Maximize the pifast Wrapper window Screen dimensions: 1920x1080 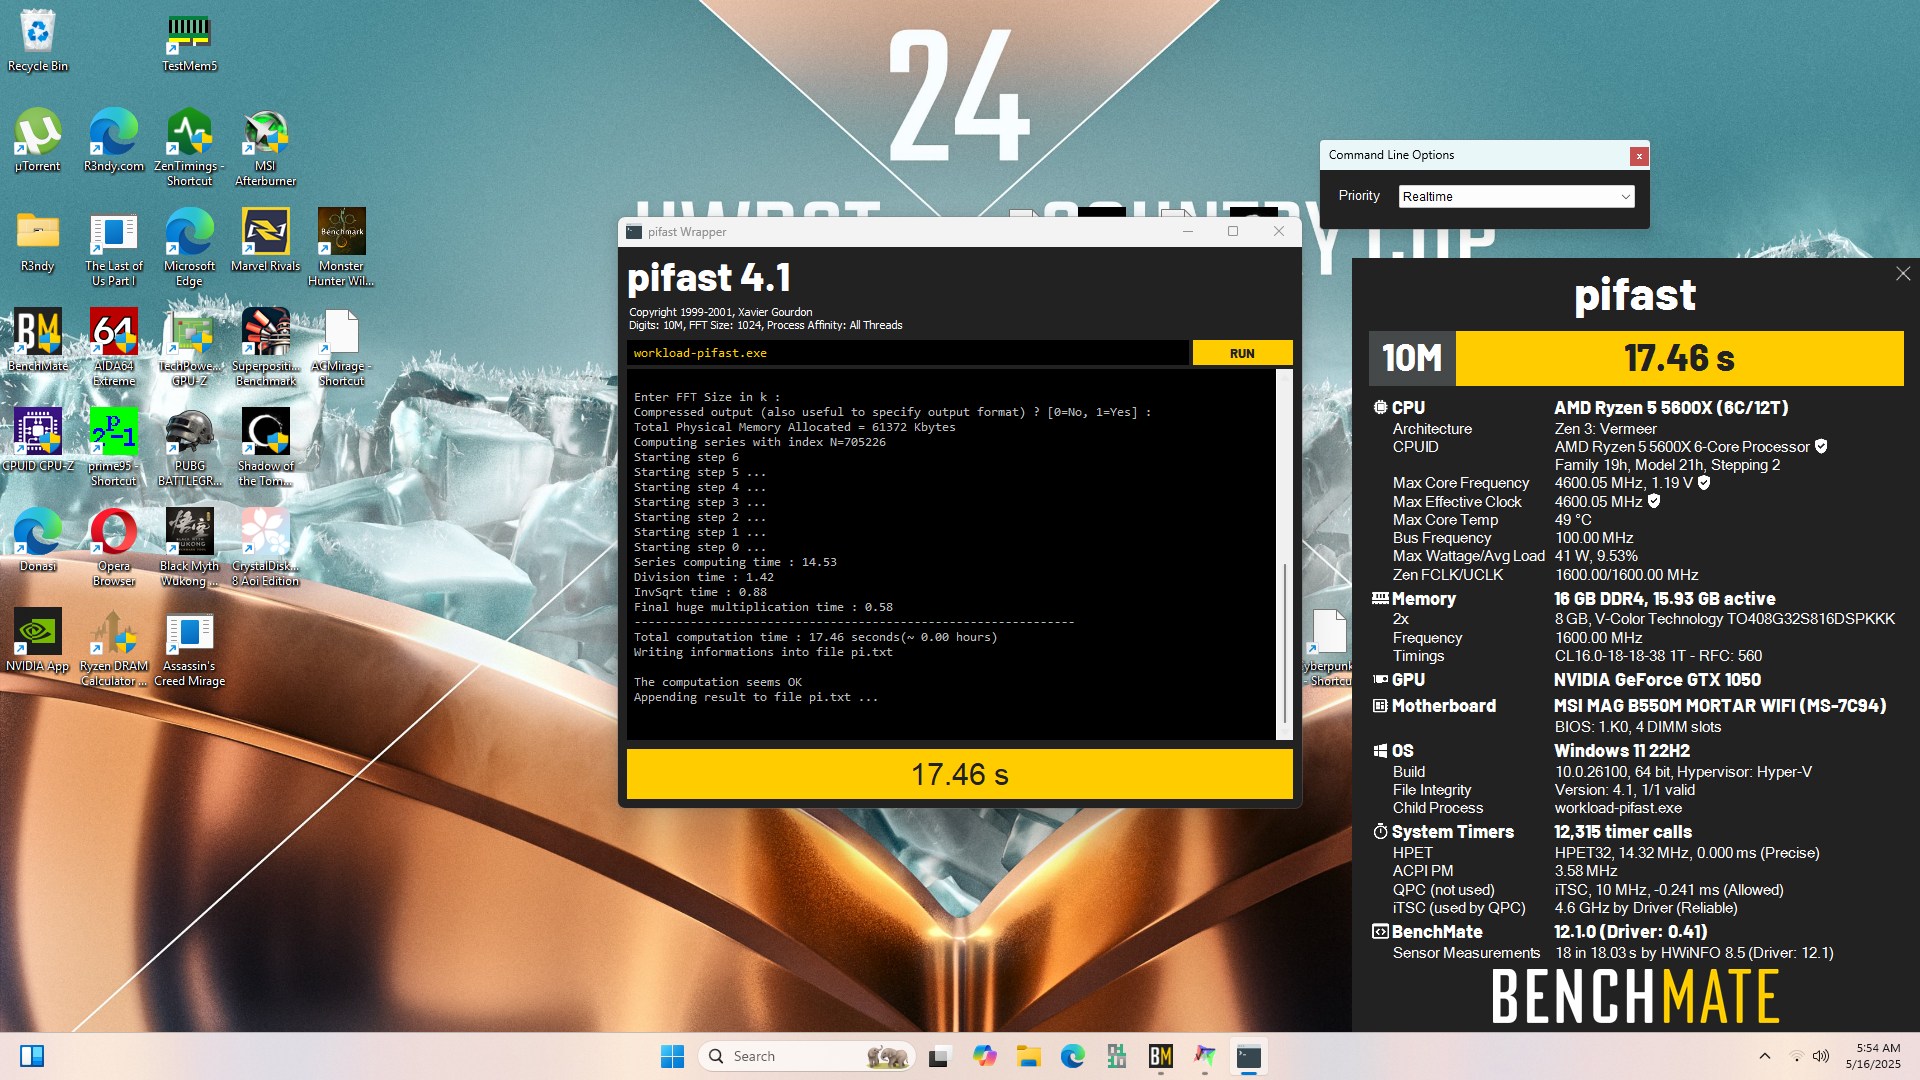1232,231
